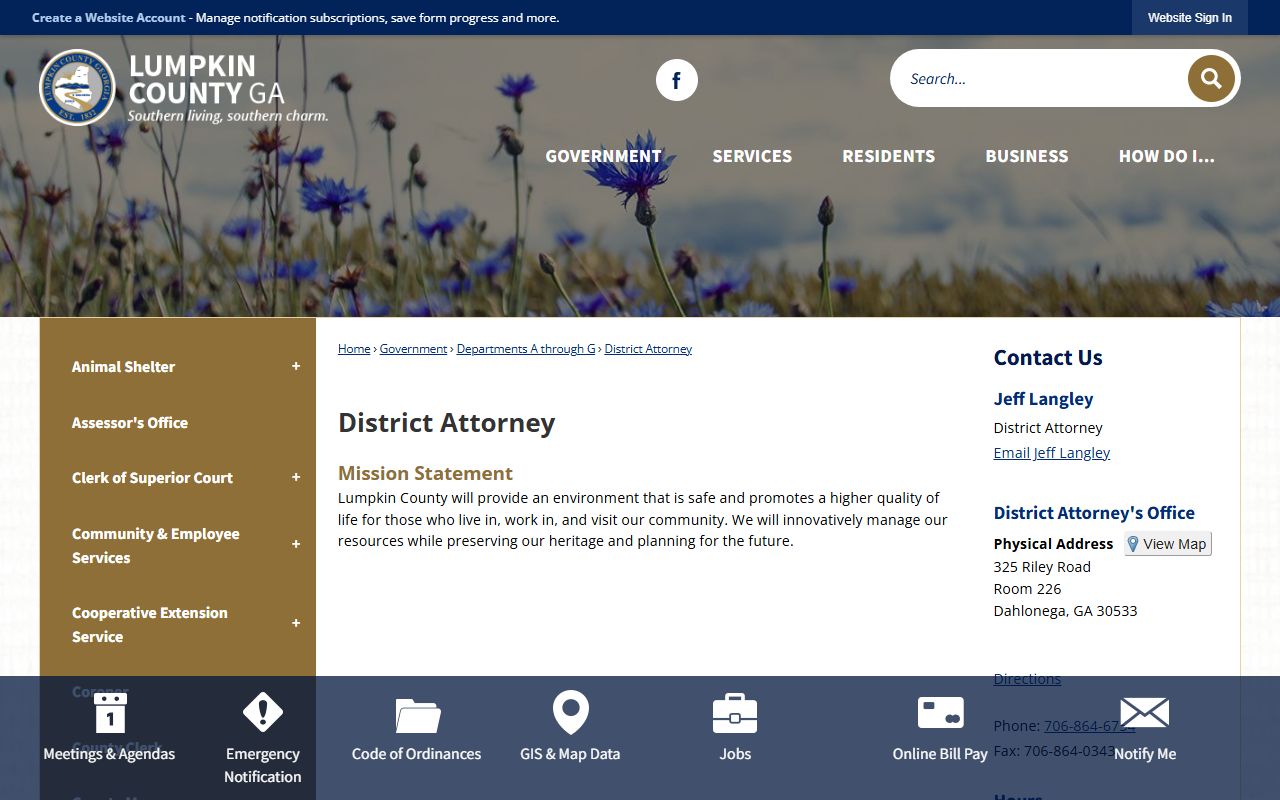This screenshot has height=800, width=1280.
Task: Click Email Jeff Langley link
Action: [x=1052, y=453]
